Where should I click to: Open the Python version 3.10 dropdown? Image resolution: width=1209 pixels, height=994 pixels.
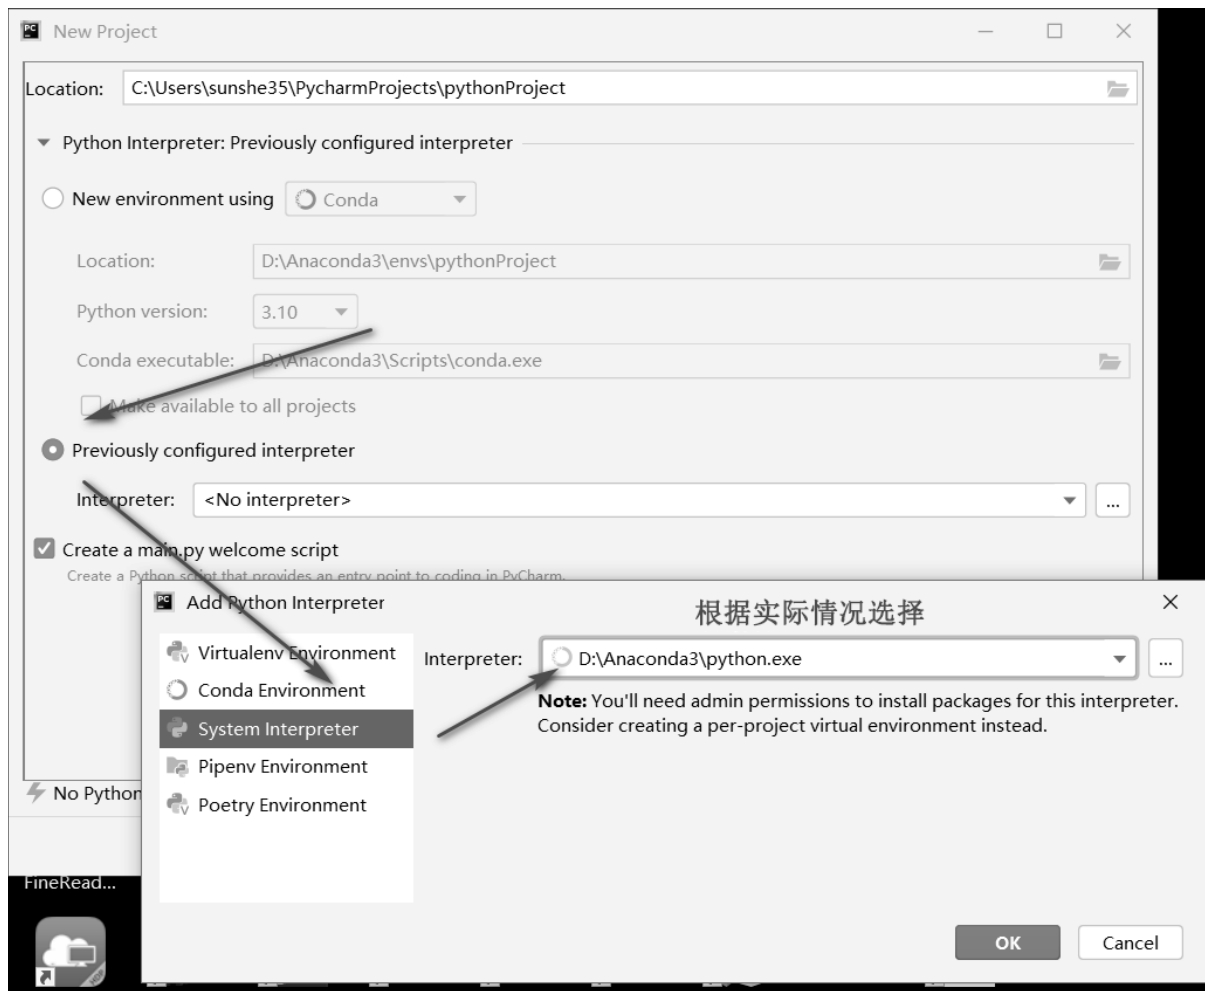304,311
